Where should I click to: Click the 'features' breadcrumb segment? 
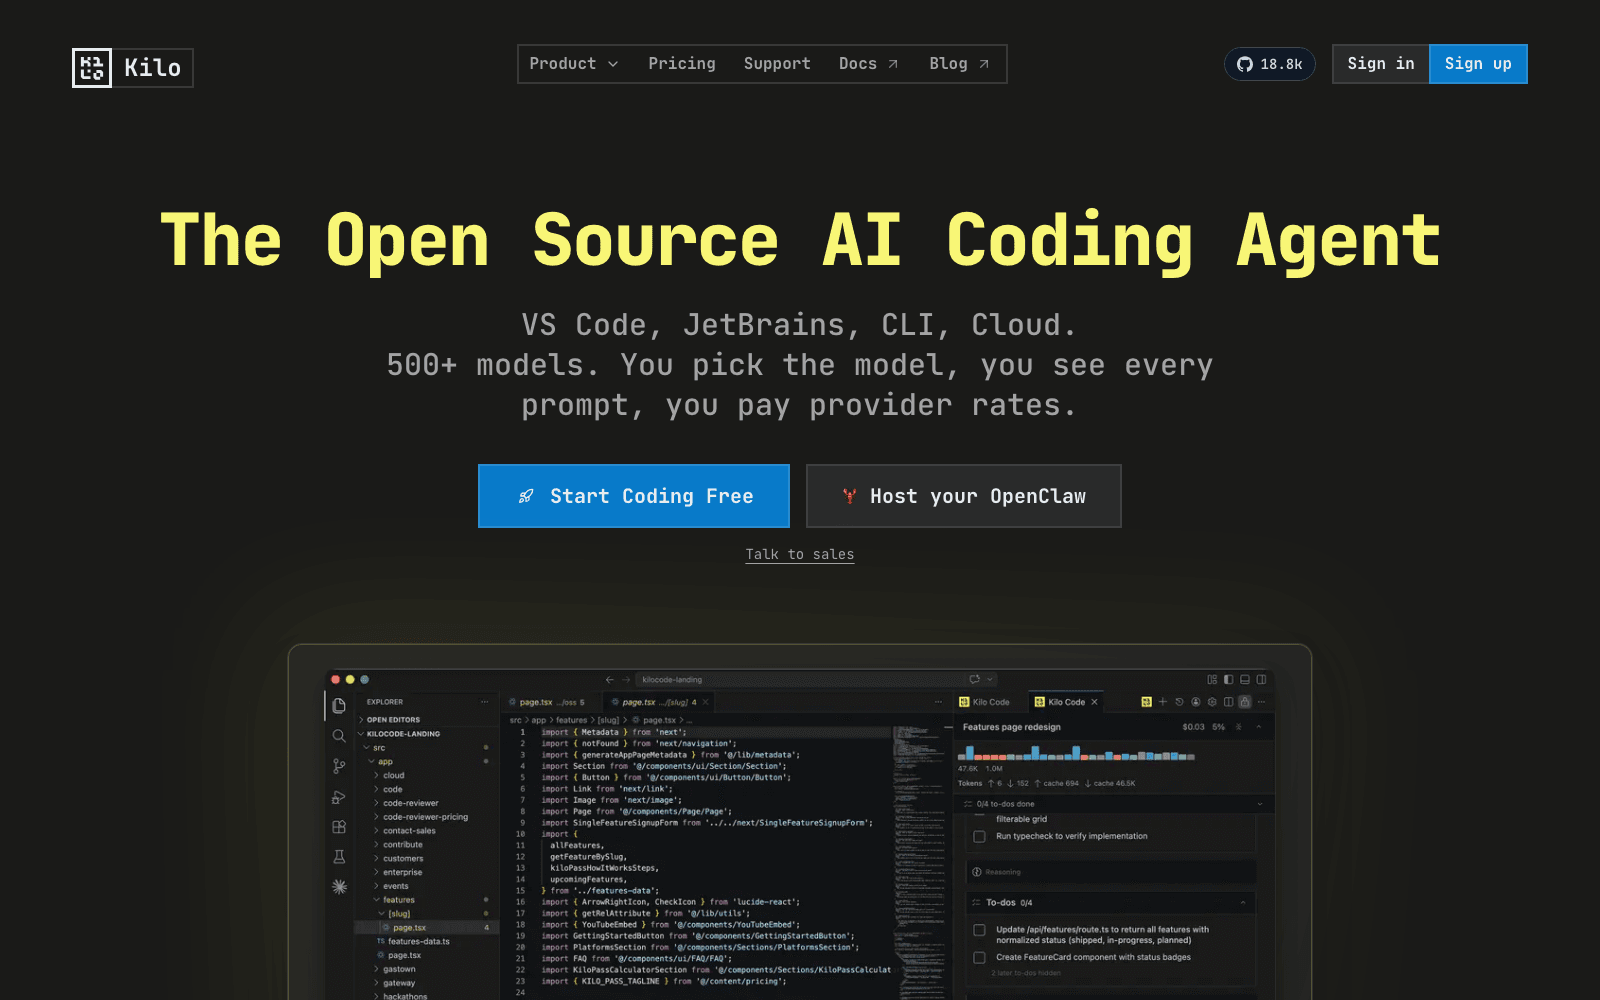point(571,720)
